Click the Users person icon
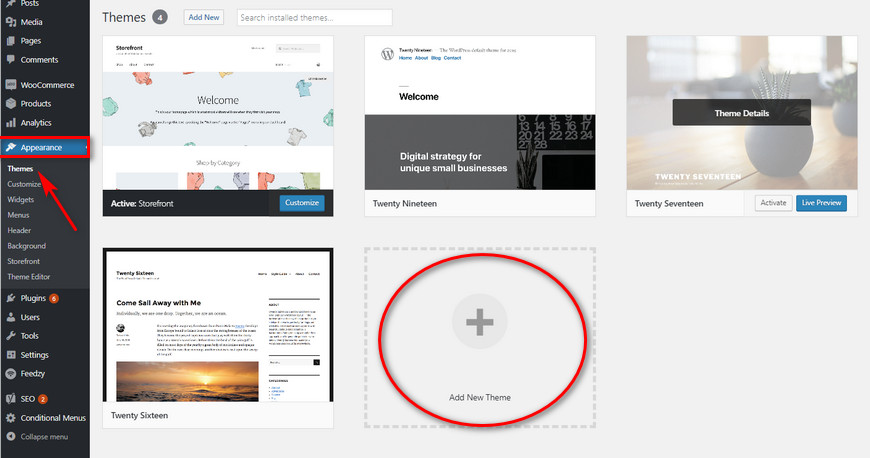Viewport: 870px width, 458px height. pos(11,317)
